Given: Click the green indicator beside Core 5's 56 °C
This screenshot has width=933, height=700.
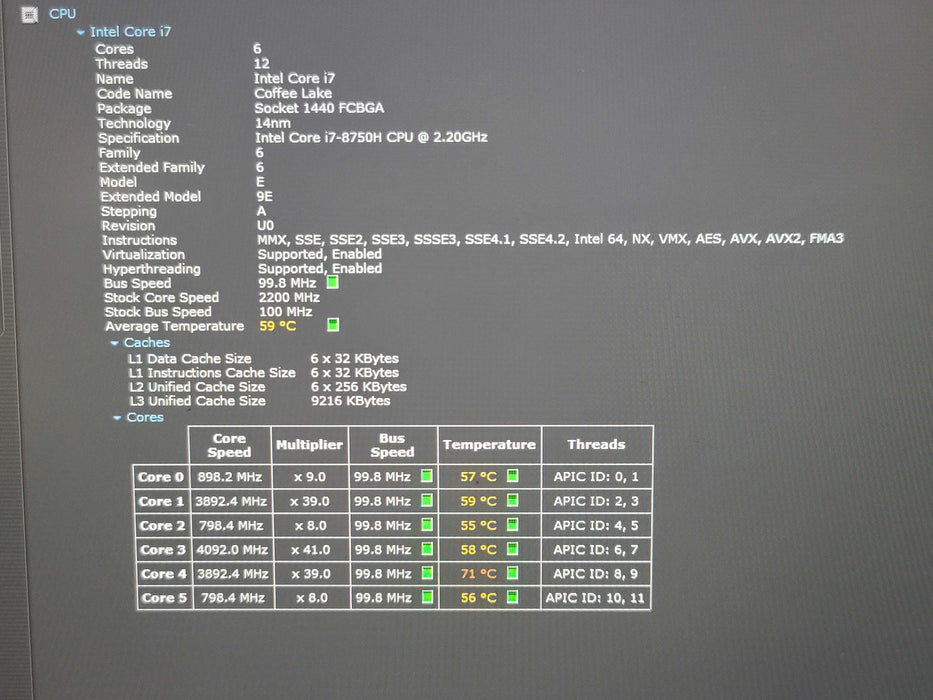Looking at the screenshot, I should (512, 596).
